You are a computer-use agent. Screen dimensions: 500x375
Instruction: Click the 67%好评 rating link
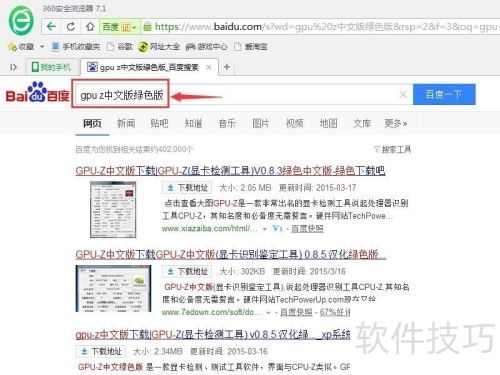click(335, 312)
